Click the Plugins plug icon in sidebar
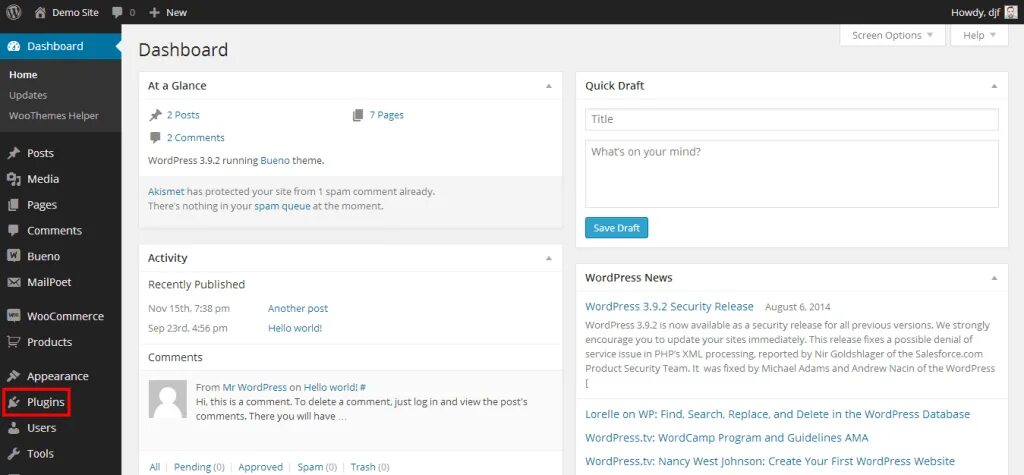1024x475 pixels. coord(14,402)
